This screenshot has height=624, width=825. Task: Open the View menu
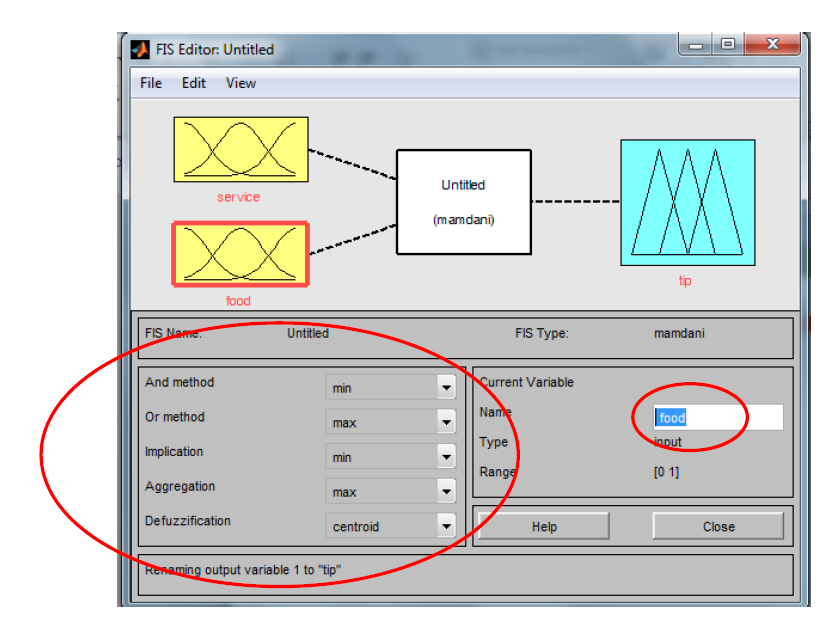[x=241, y=83]
